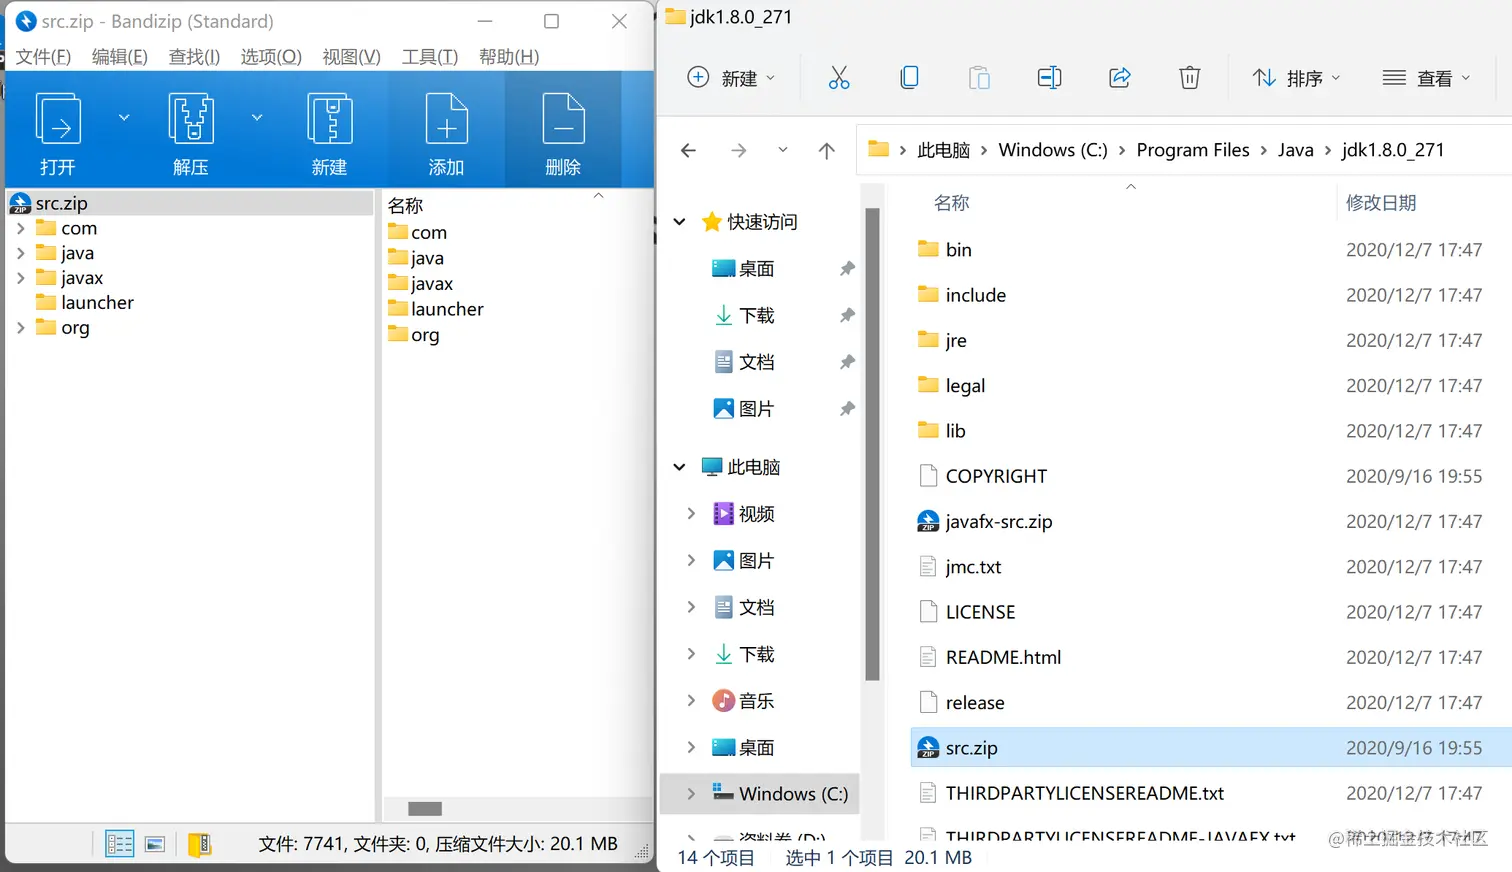Viewport: 1512px width, 872px height.
Task: Select com folder in Bandizip file list
Action: pyautogui.click(x=418, y=232)
